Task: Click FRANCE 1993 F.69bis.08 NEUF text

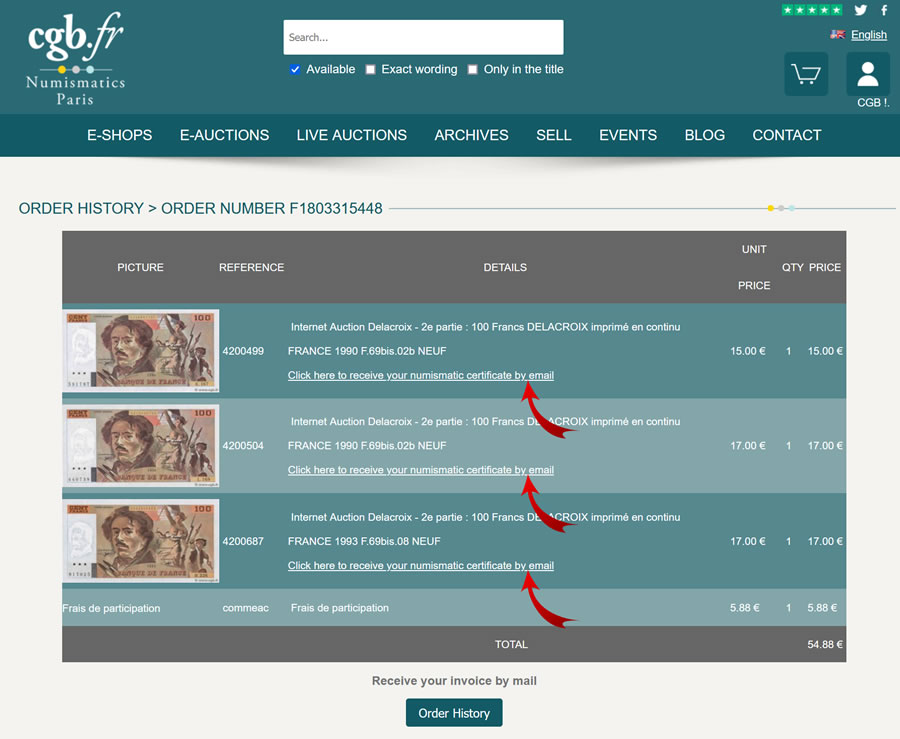Action: (x=364, y=541)
